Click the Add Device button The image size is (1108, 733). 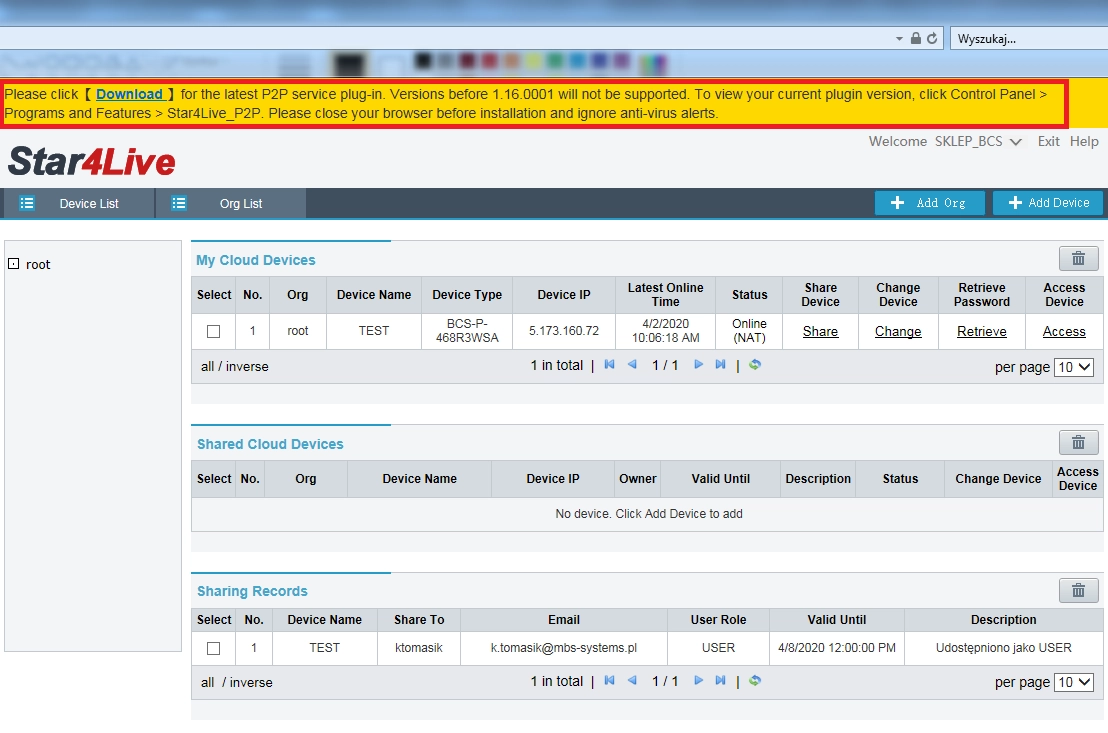(x=1048, y=203)
